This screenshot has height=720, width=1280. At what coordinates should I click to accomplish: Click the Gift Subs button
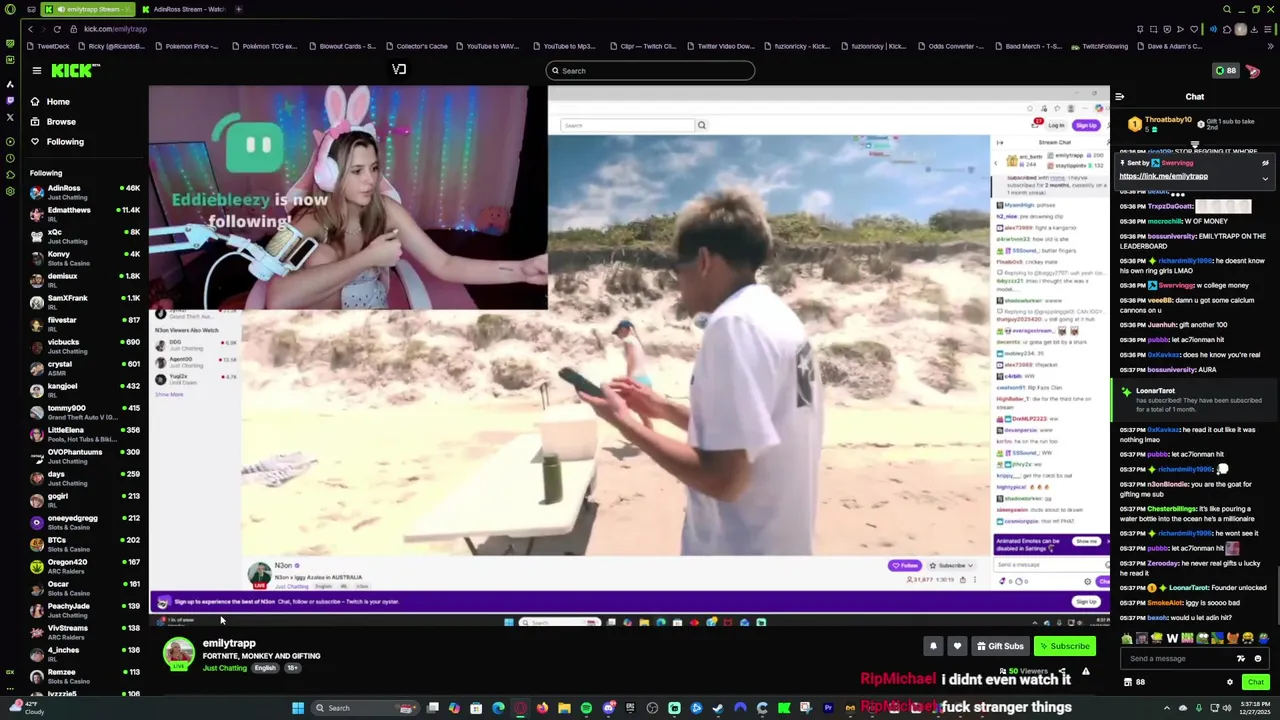pyautogui.click(x=1000, y=646)
